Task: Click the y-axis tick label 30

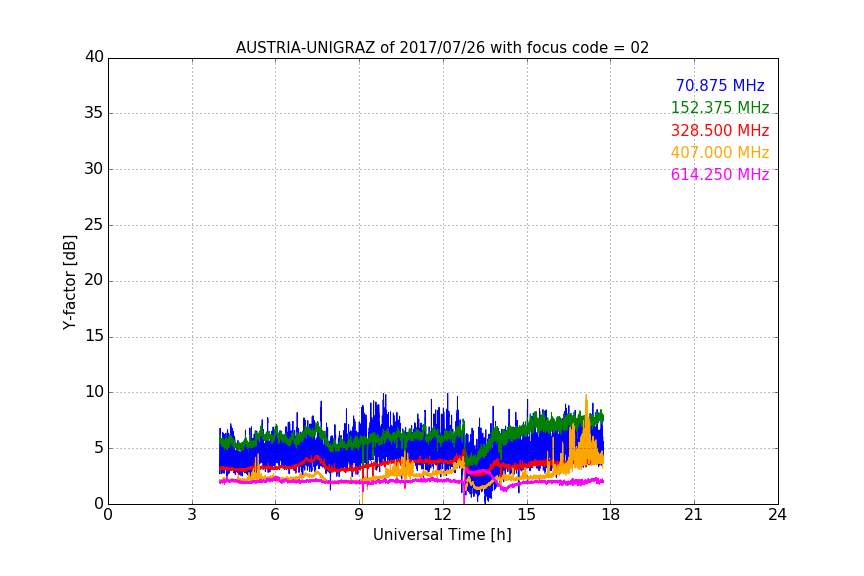Action: tap(94, 169)
